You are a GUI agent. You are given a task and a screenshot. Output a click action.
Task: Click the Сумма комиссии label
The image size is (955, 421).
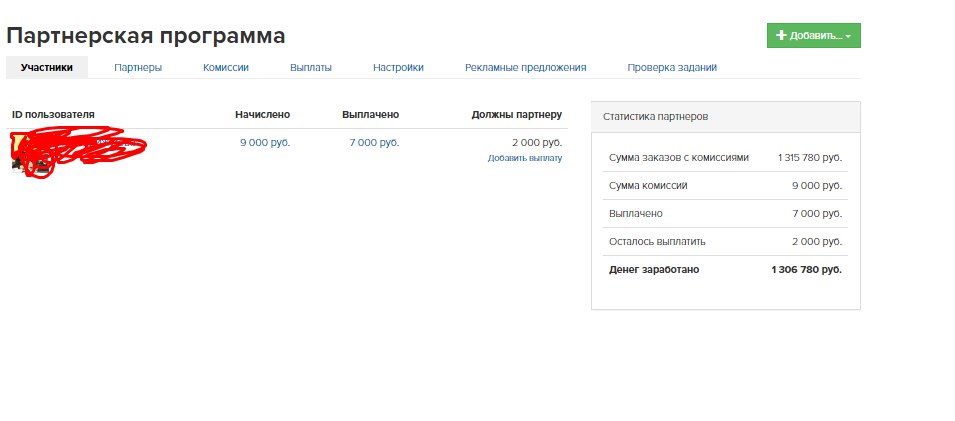[648, 186]
